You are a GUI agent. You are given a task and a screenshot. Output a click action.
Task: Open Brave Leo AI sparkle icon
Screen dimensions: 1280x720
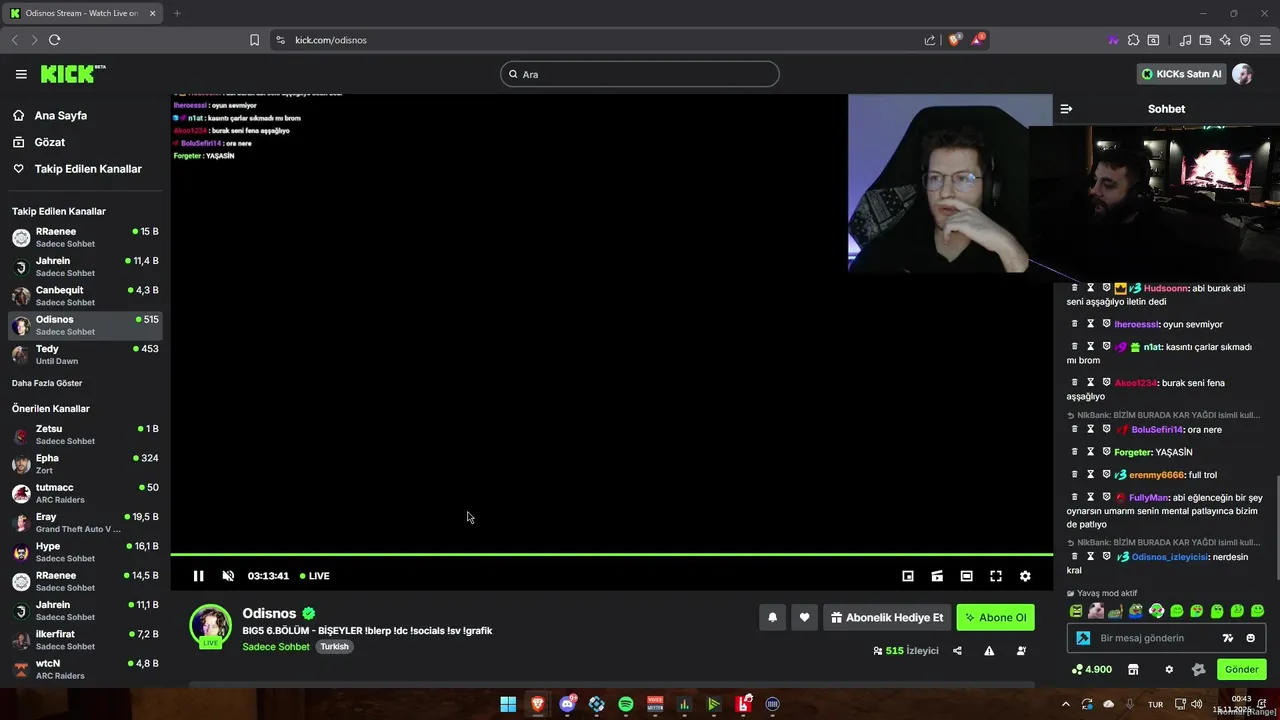tap(1225, 40)
